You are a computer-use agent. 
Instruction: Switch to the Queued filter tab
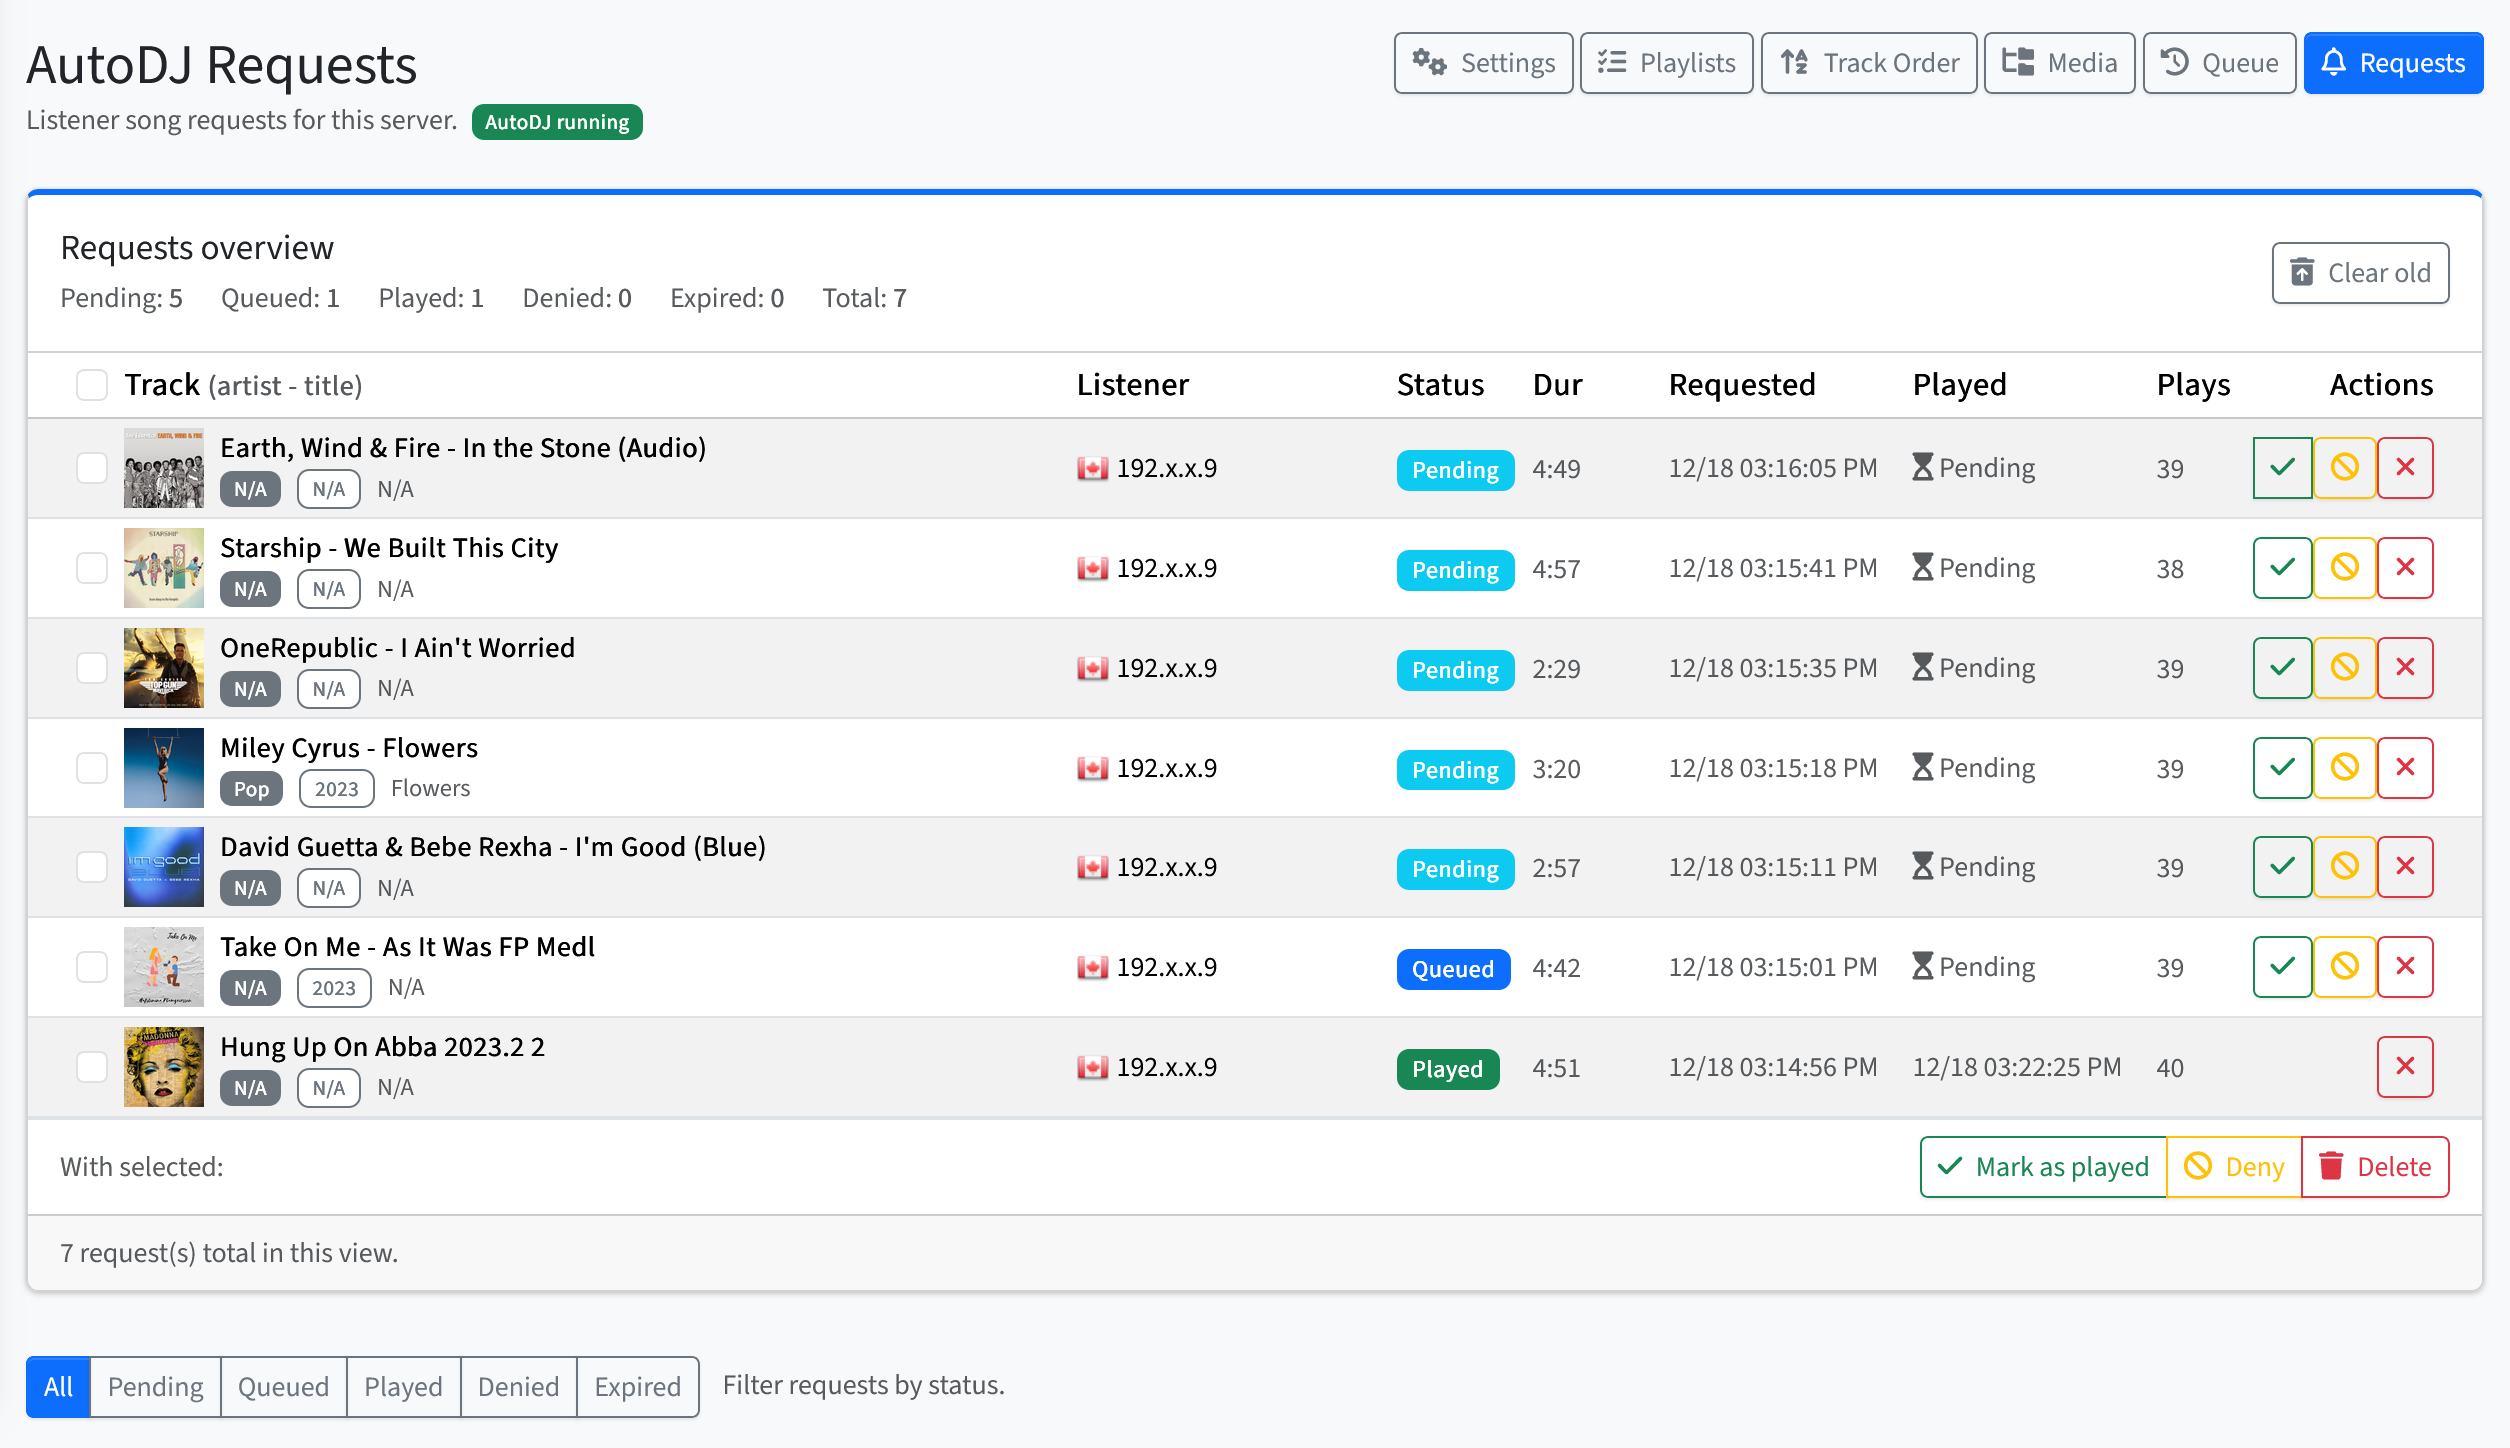pyautogui.click(x=283, y=1387)
